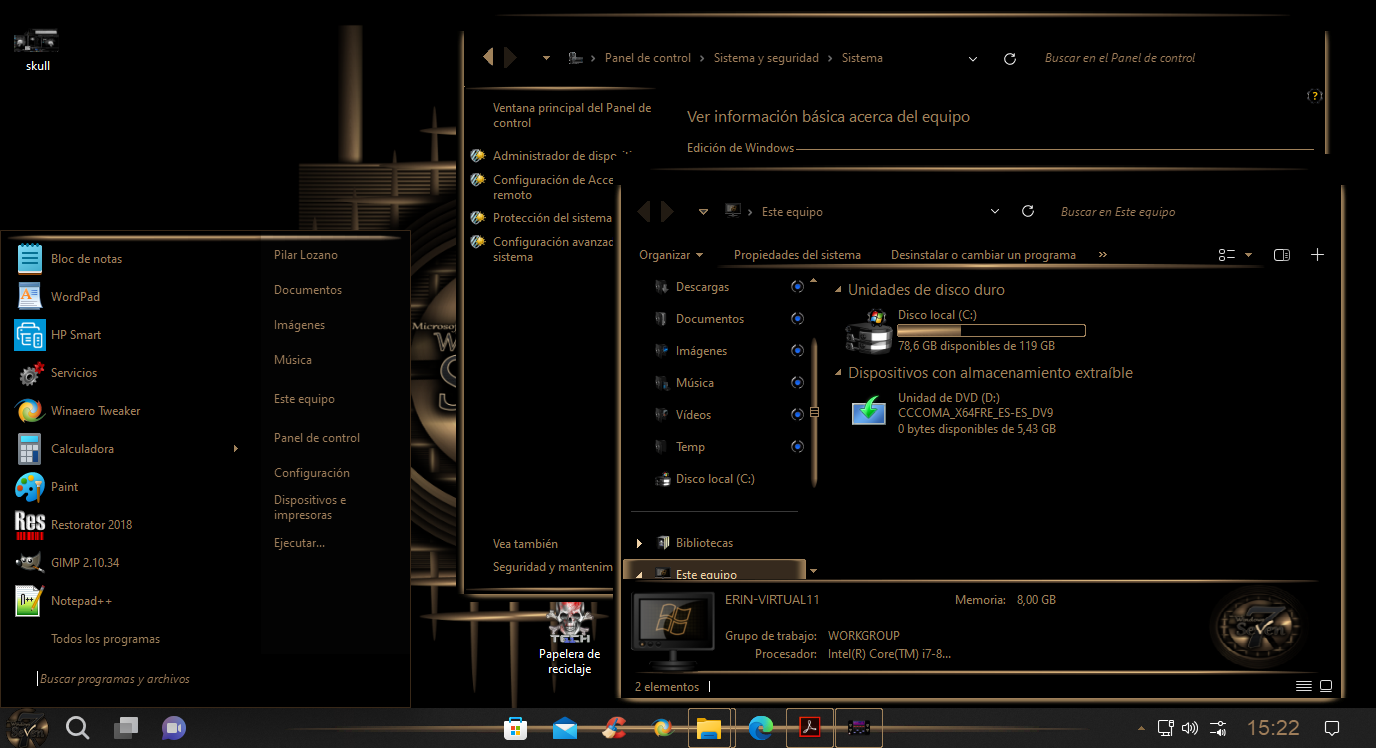1376x748 pixels.
Task: Collapse the Unidades de disco duro section
Action: [838, 289]
